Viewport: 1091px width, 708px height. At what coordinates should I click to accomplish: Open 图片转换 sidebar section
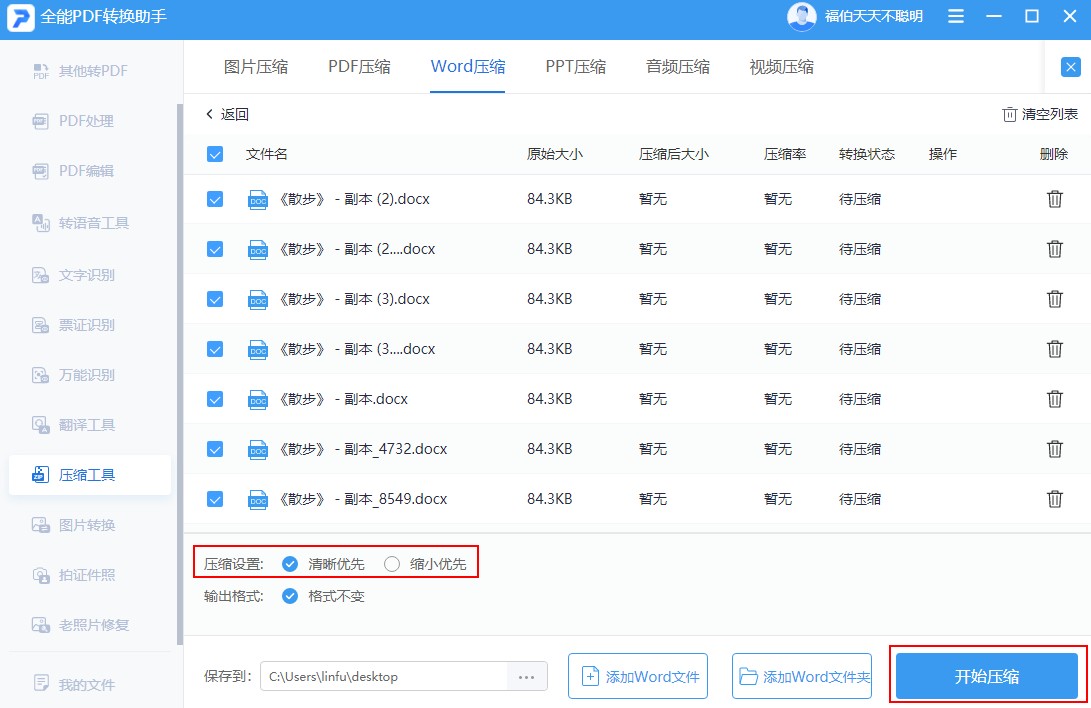pos(73,525)
